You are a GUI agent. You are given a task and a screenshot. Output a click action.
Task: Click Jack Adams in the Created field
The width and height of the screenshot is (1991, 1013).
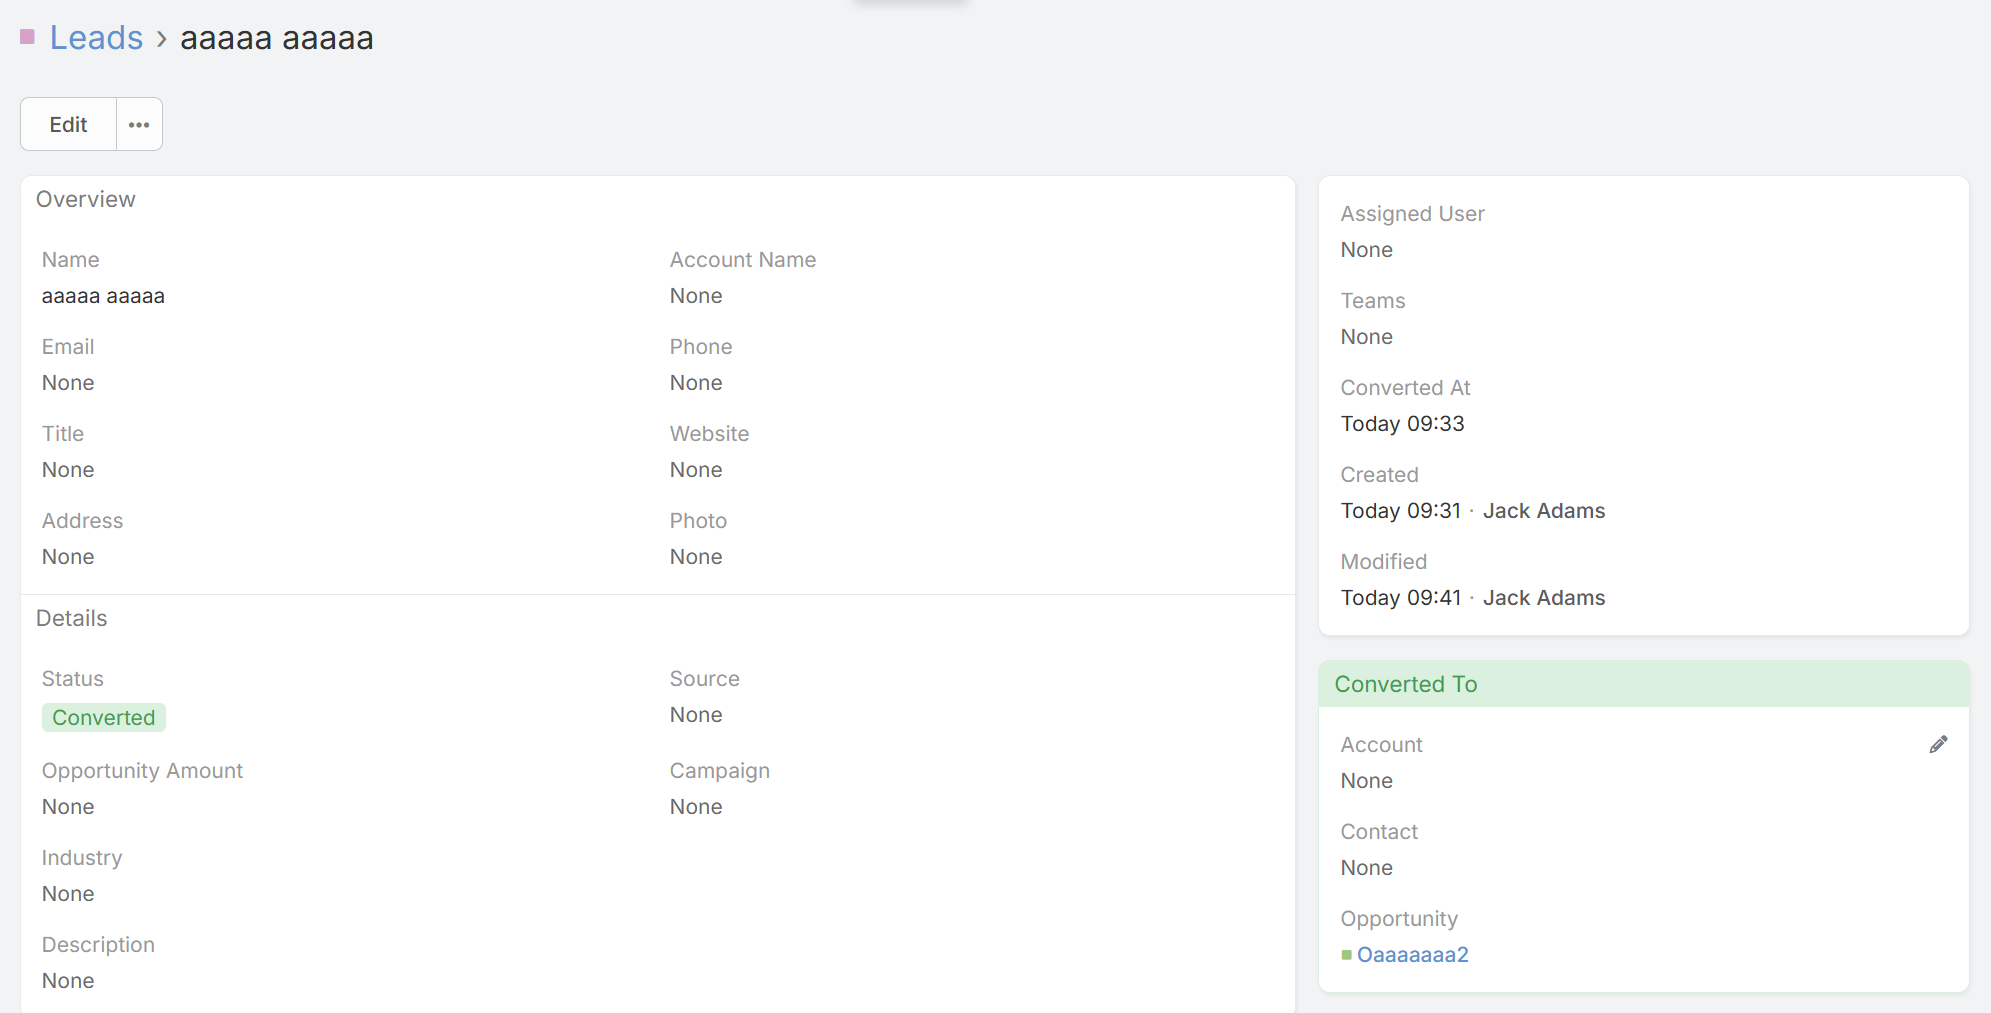[x=1543, y=511]
